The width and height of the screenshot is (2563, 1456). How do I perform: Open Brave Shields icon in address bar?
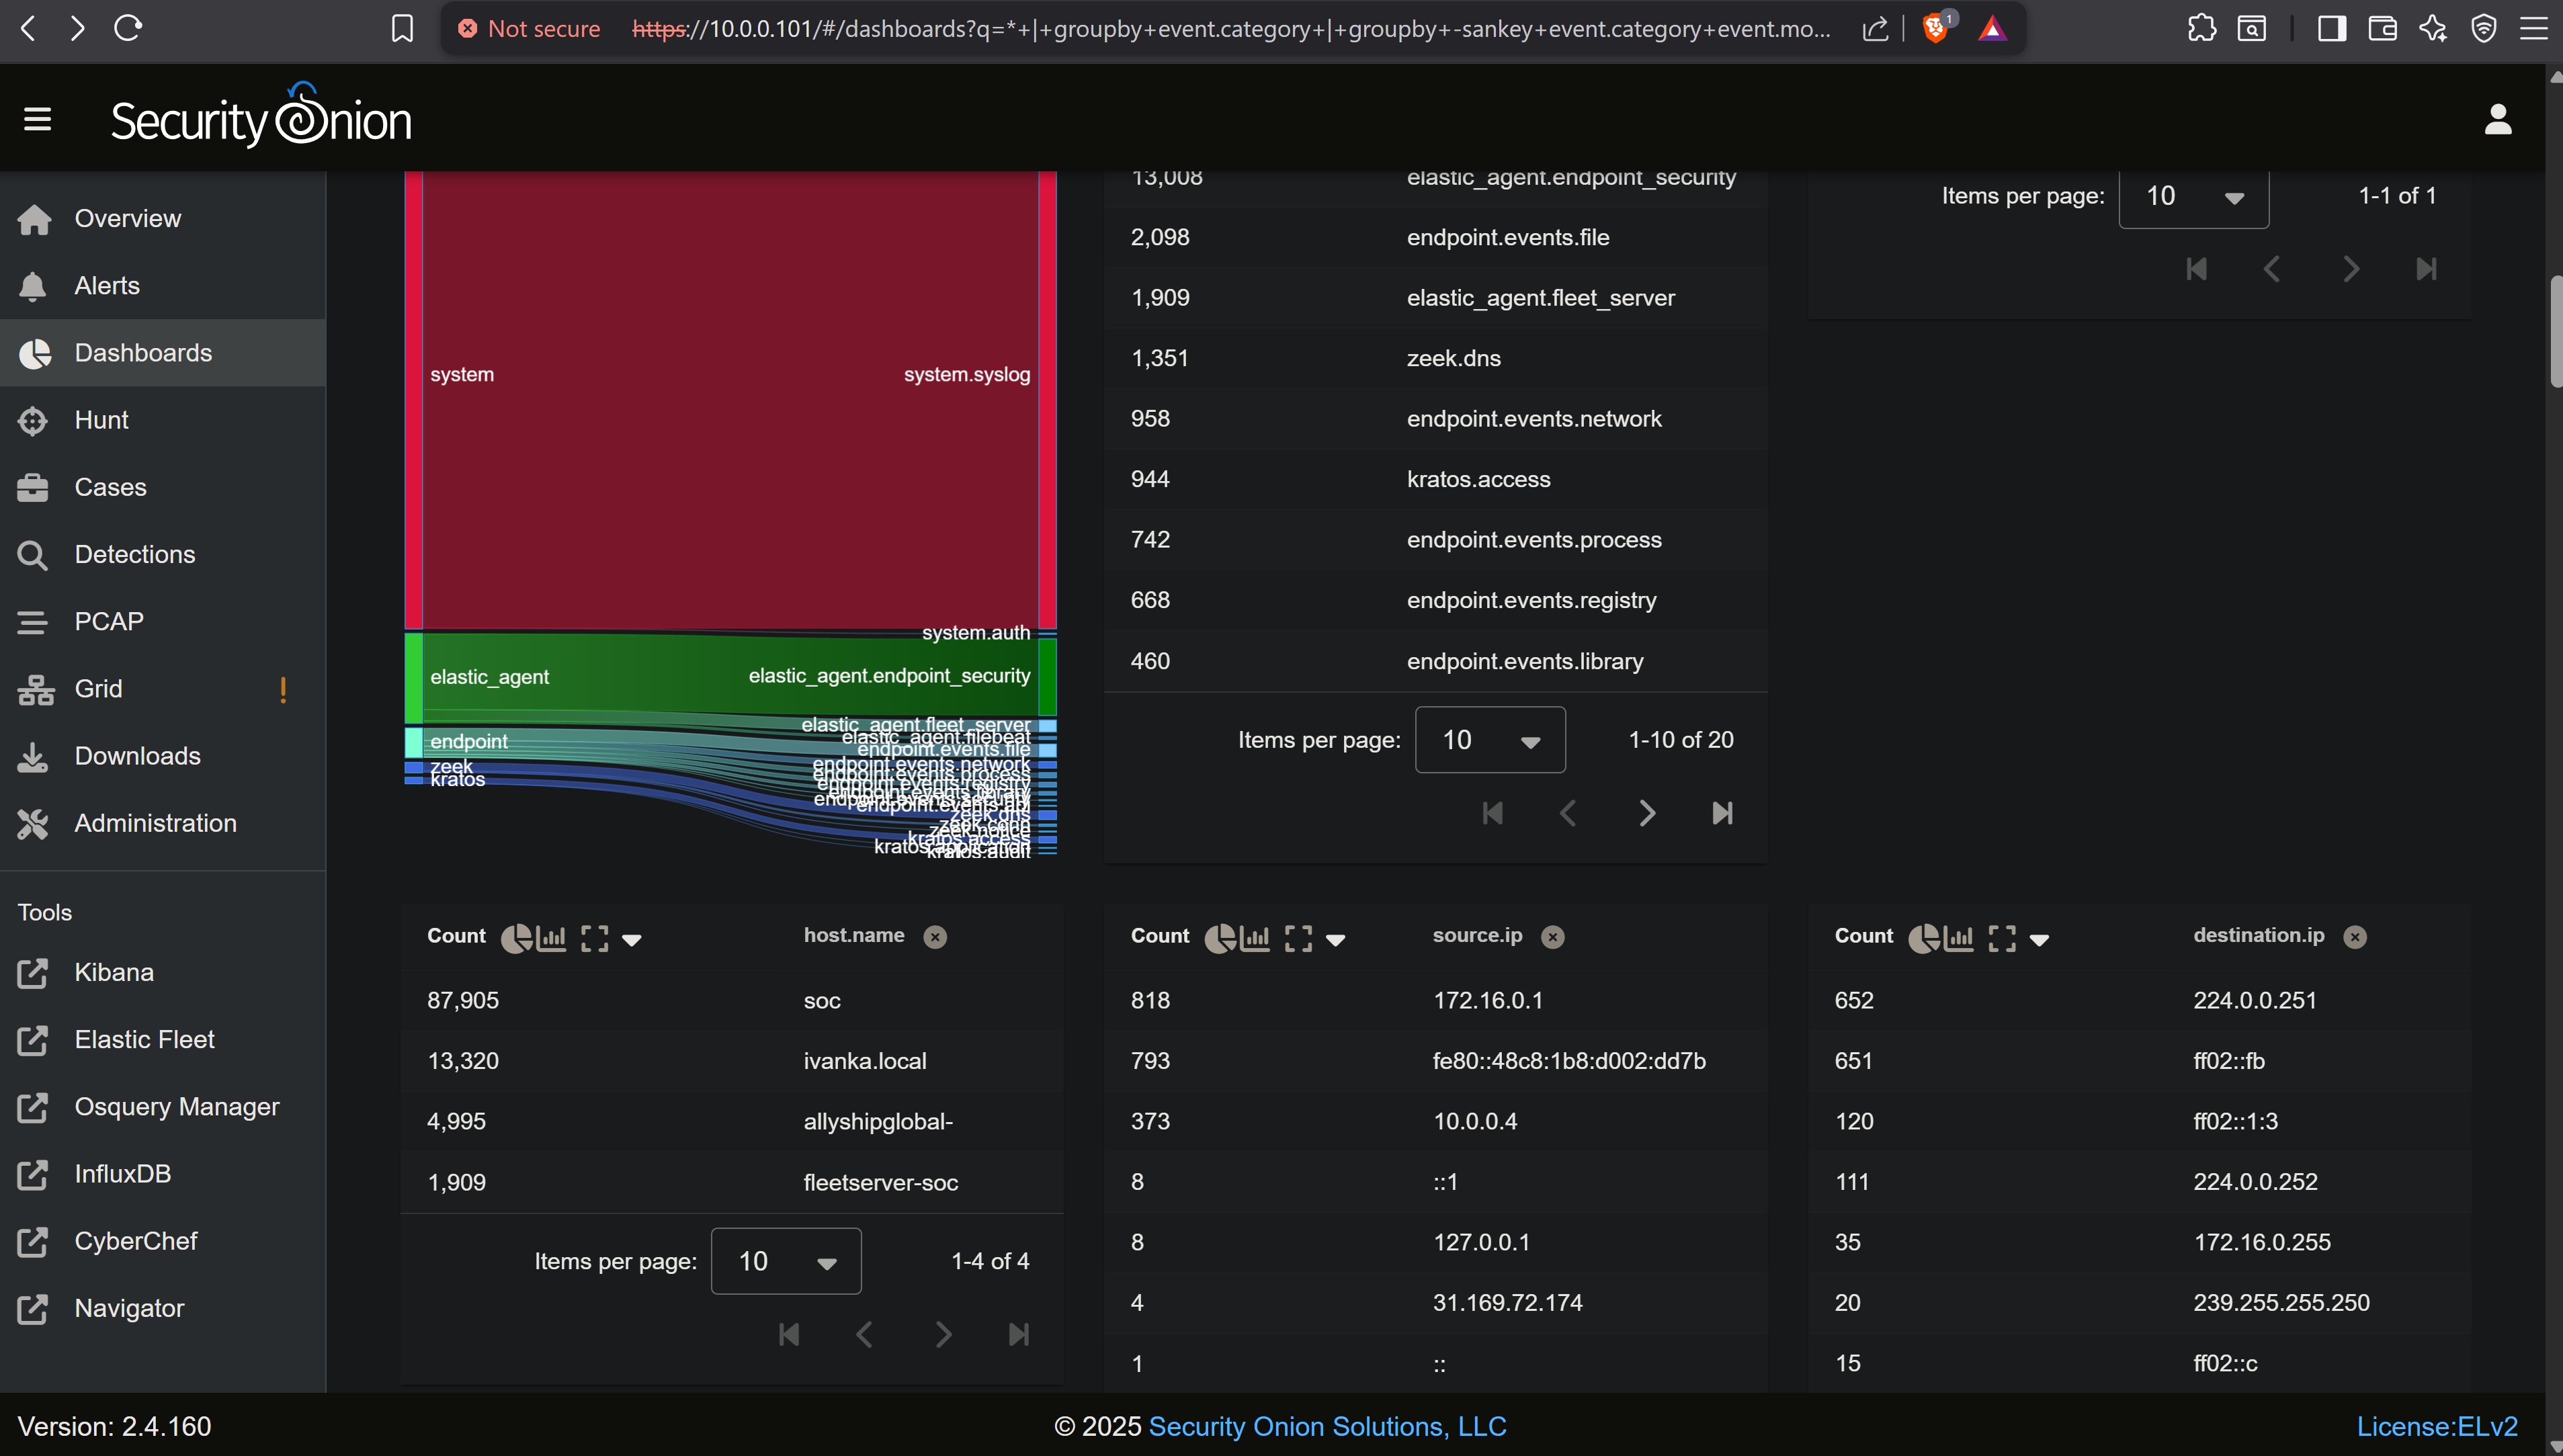[x=1935, y=28]
